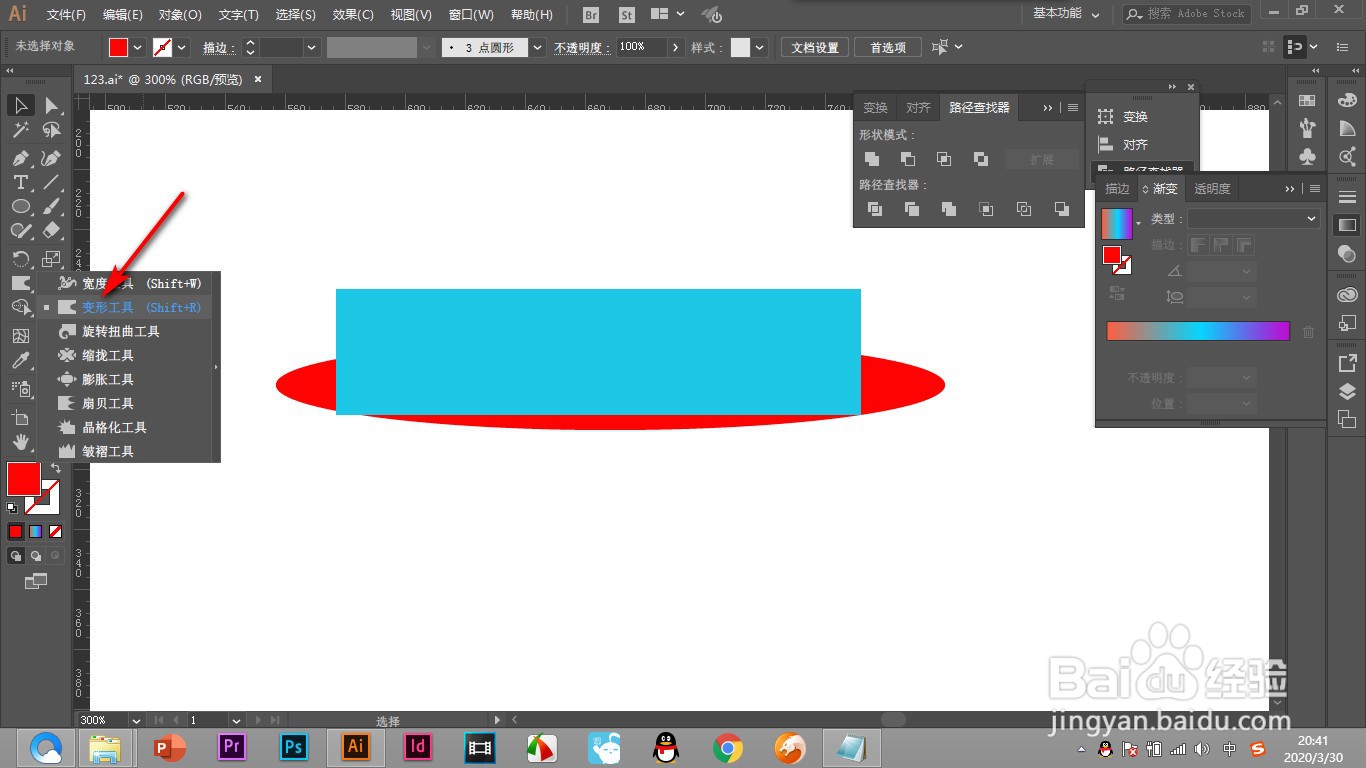Select the Direct Selection tool

point(52,105)
